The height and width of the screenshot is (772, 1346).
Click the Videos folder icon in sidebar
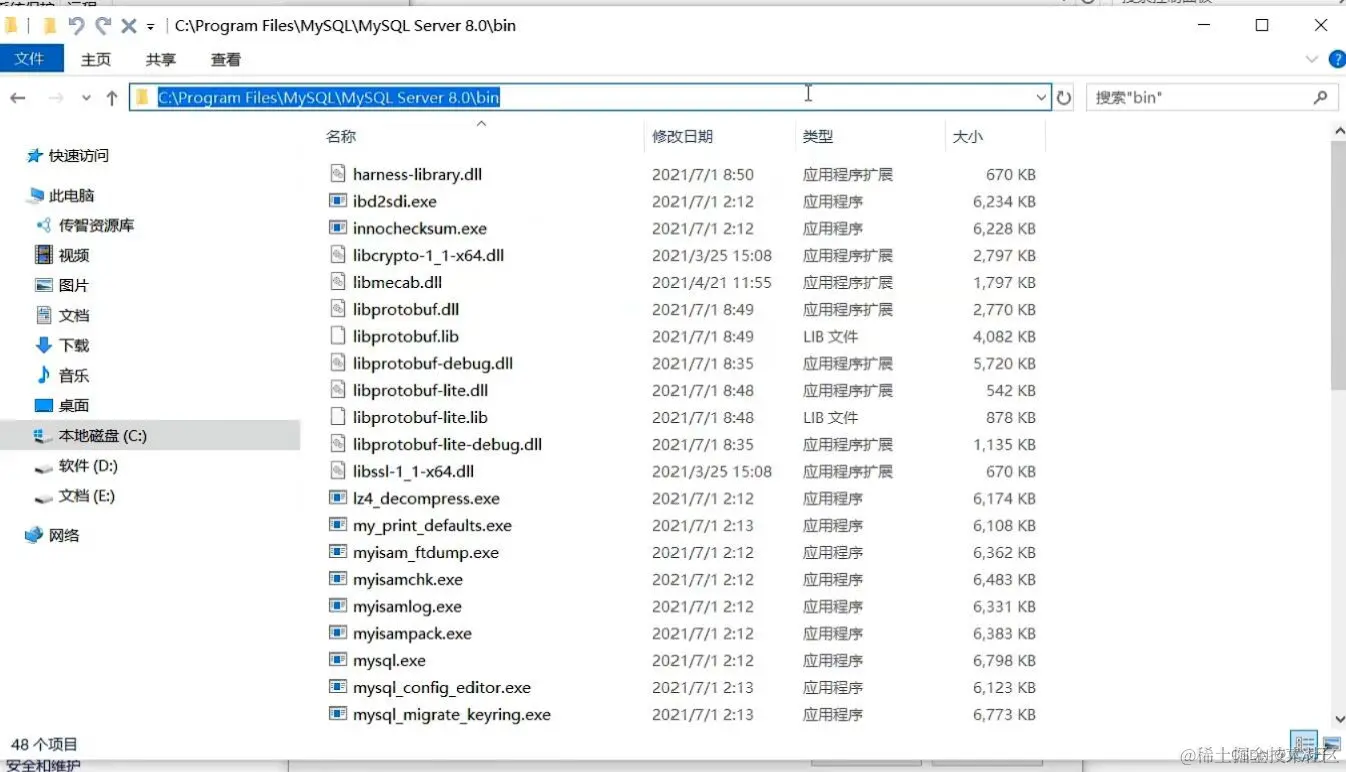tap(43, 255)
